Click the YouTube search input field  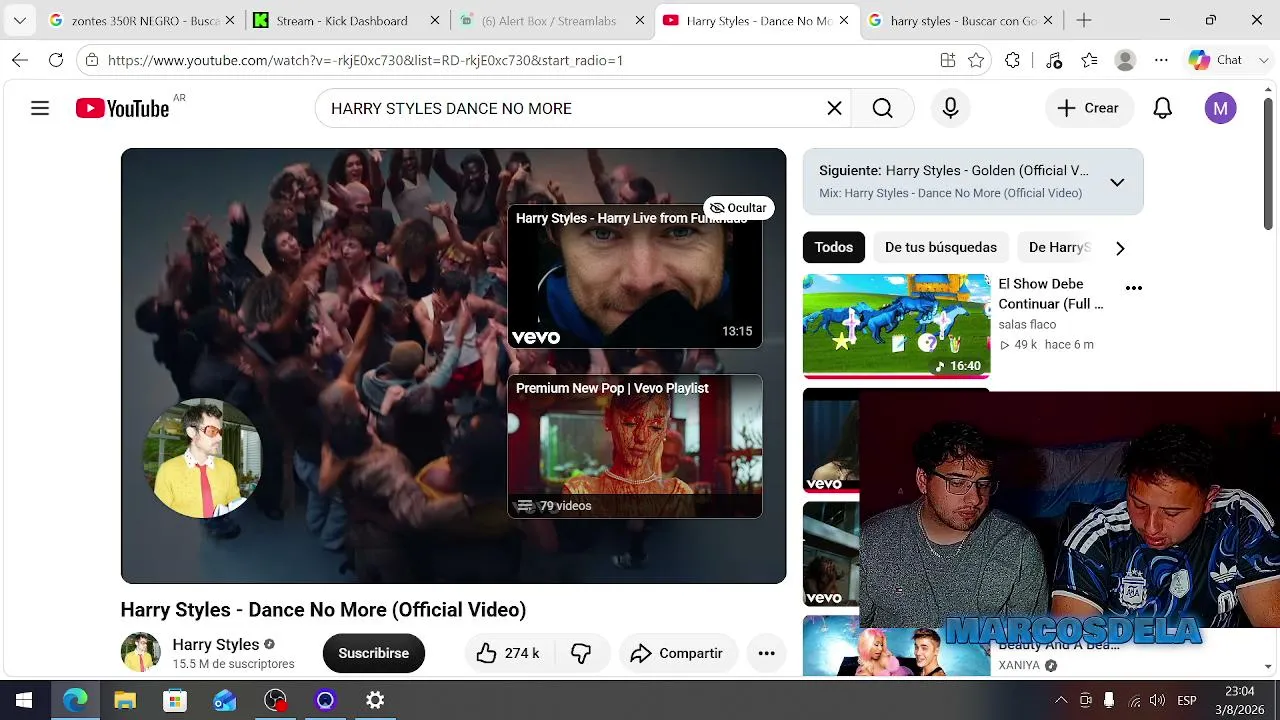570,108
